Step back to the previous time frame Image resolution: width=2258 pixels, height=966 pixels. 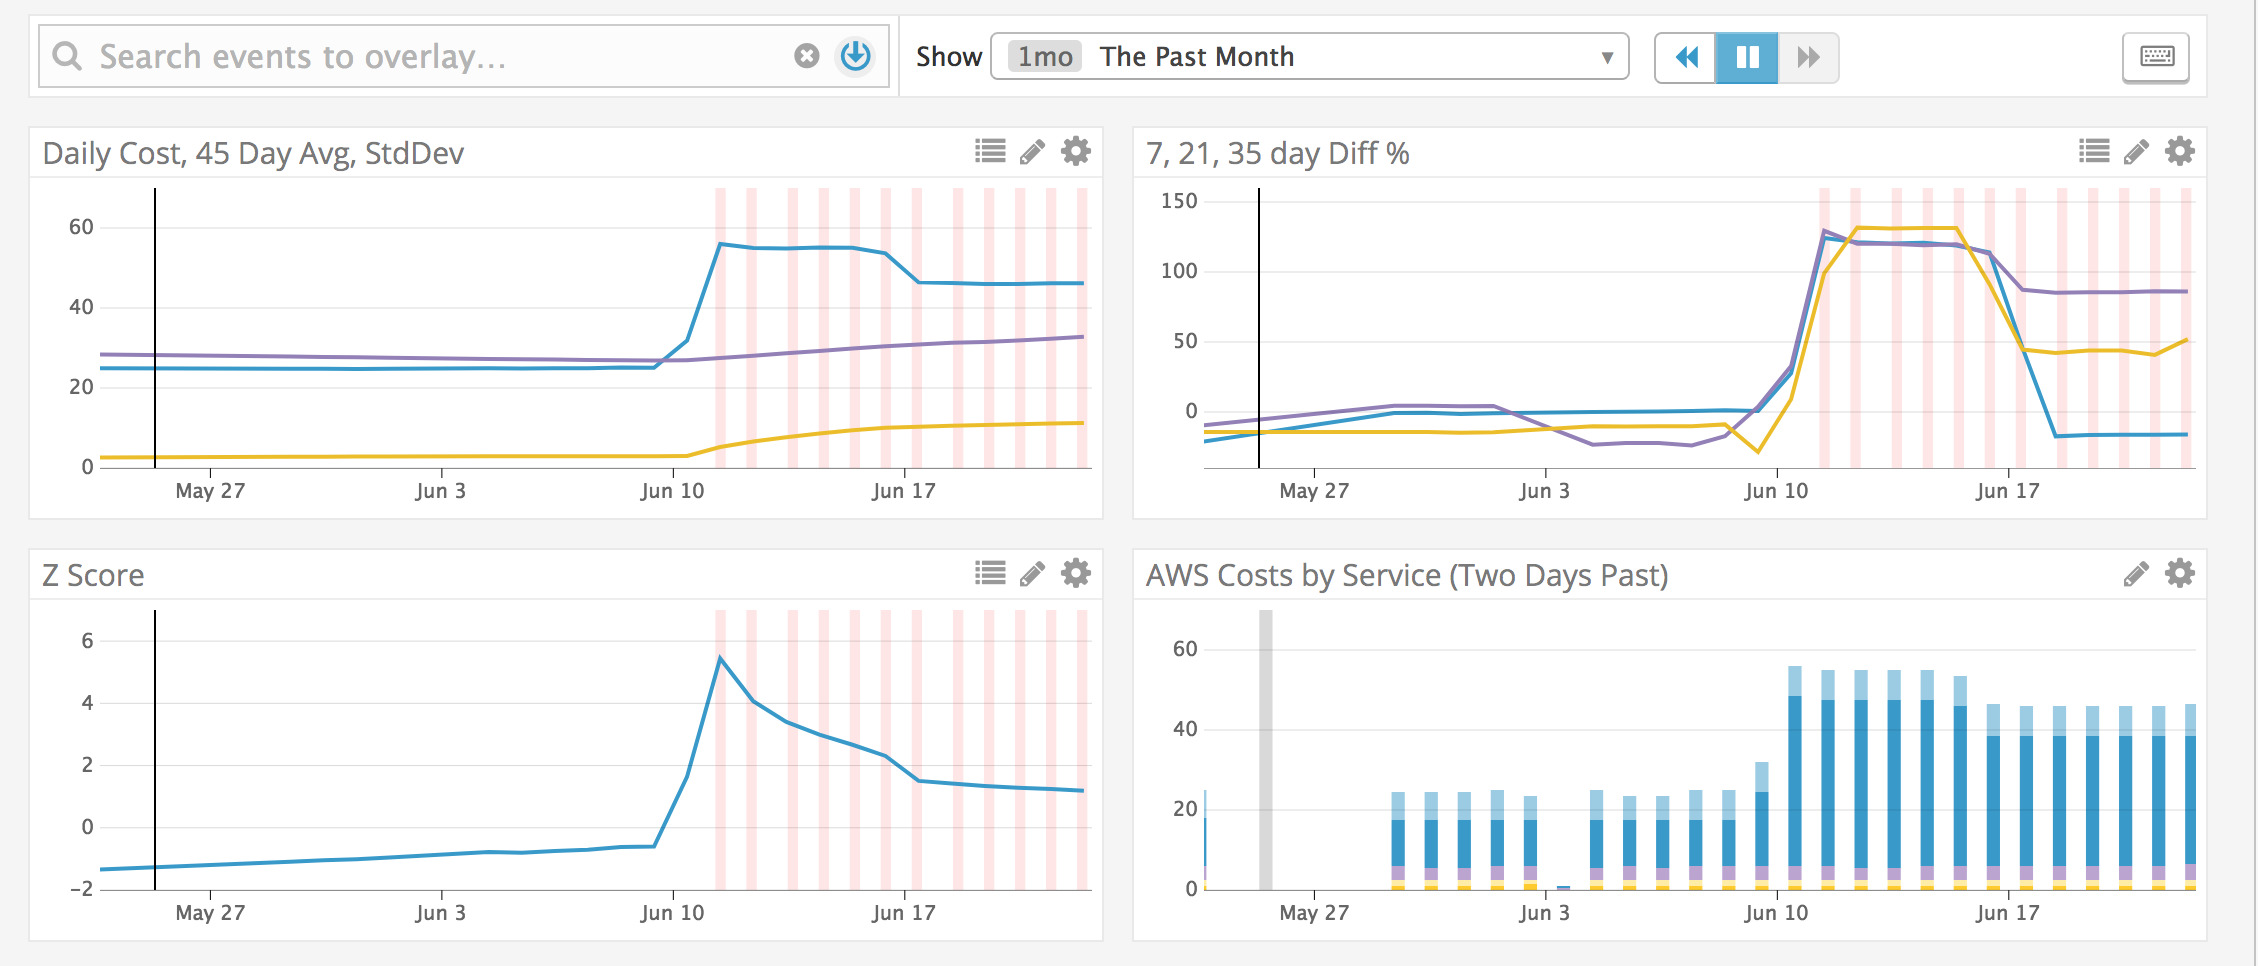pos(1686,57)
